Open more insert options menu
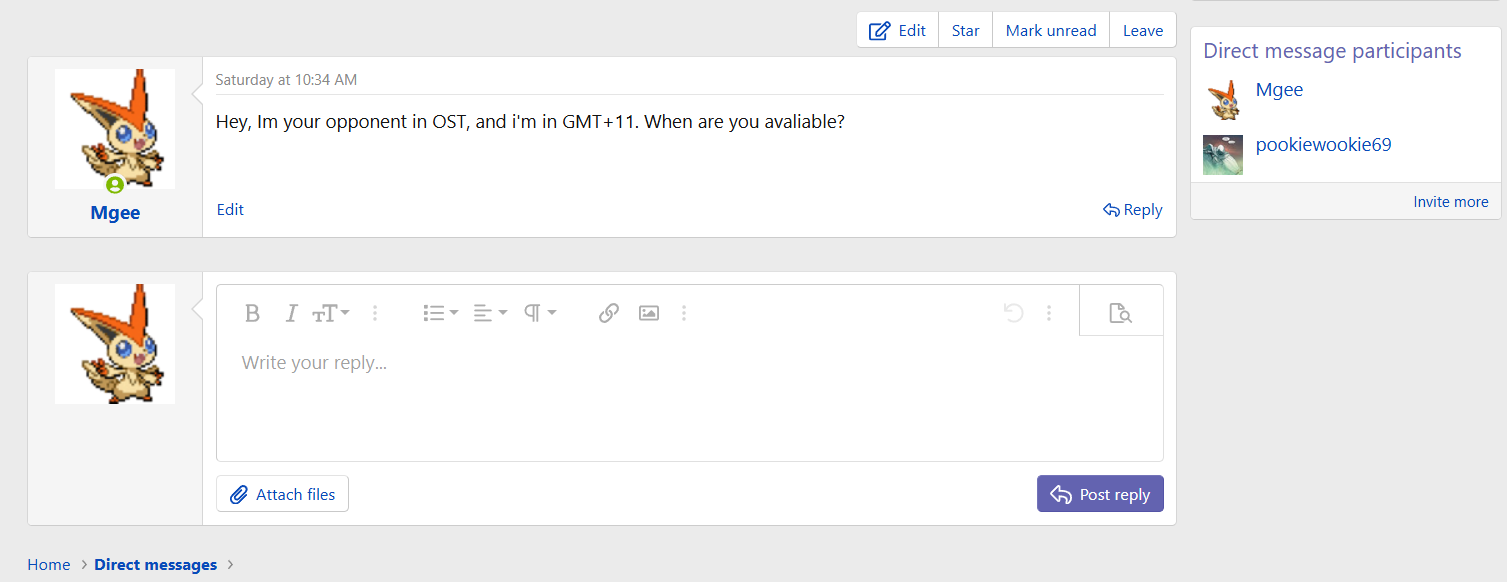1507x582 pixels. pos(684,313)
